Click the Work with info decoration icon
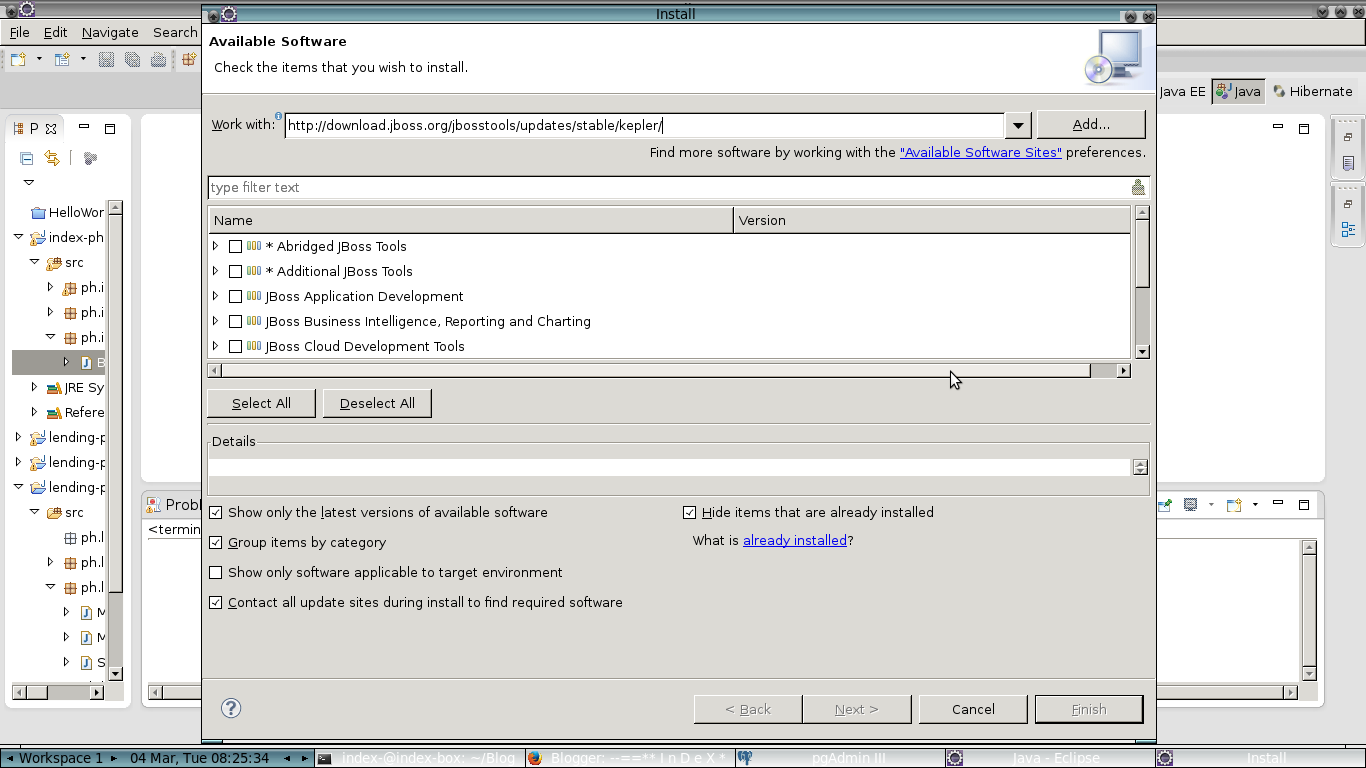Viewport: 1366px width, 768px height. pos(278,116)
